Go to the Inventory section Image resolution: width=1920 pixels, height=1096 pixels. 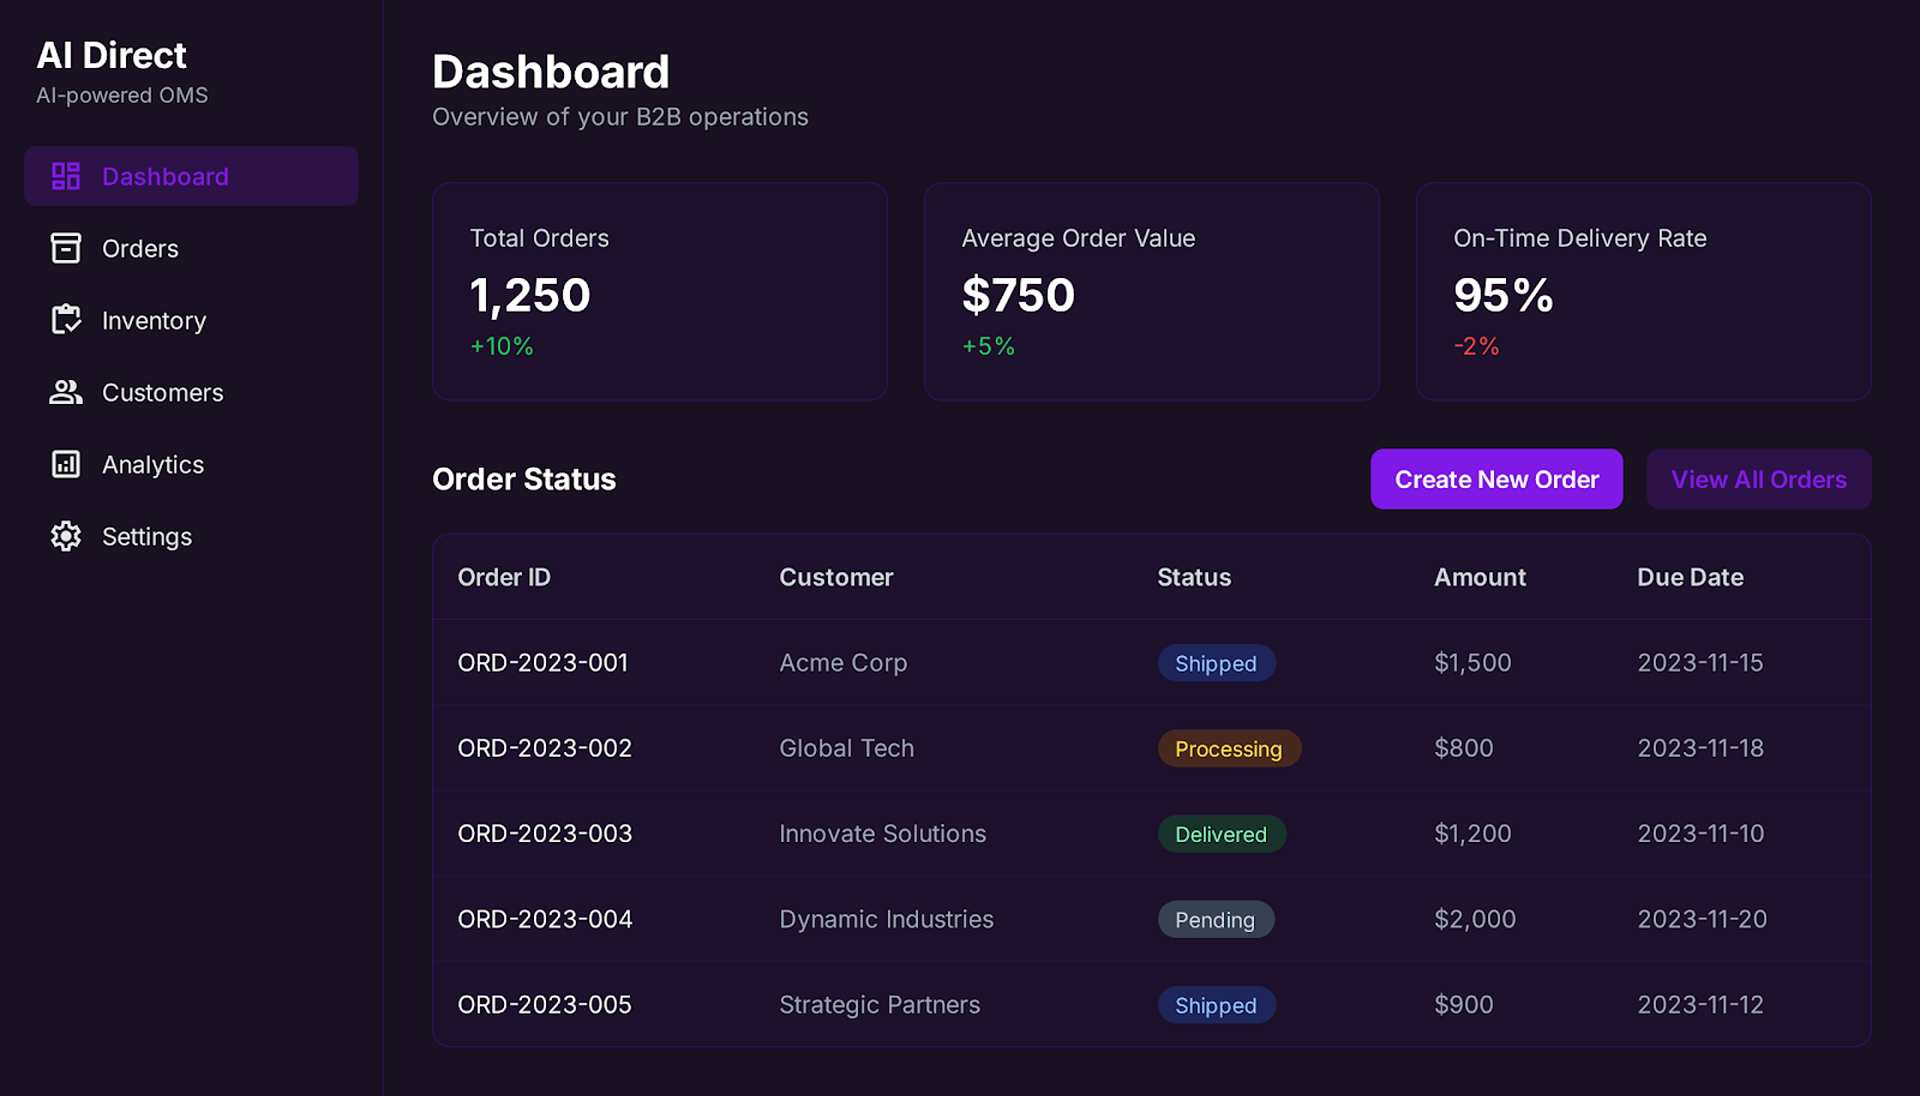pos(154,320)
